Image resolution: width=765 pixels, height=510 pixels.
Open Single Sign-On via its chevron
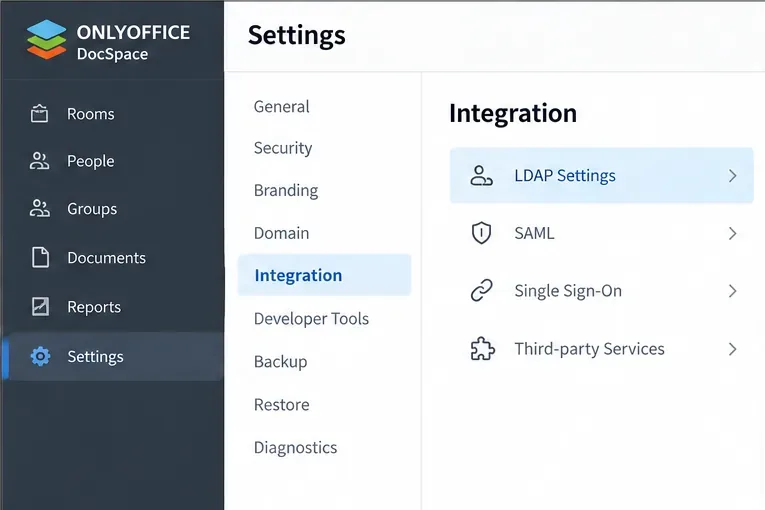732,291
